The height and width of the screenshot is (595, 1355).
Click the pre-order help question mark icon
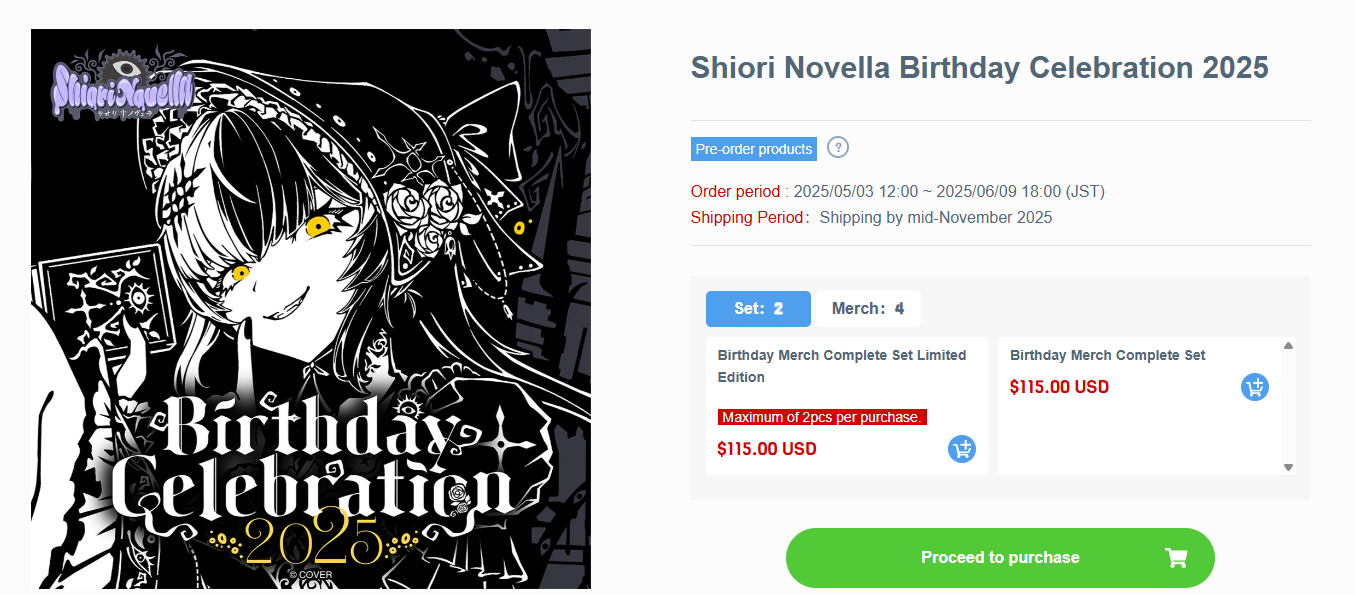[838, 148]
